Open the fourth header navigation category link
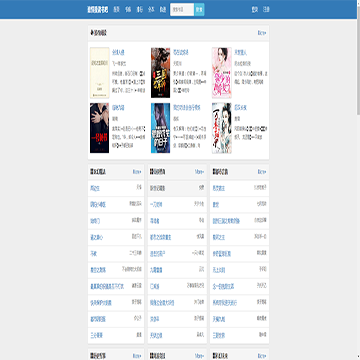Image resolution: width=360 pixels, height=360 pixels. click(151, 10)
